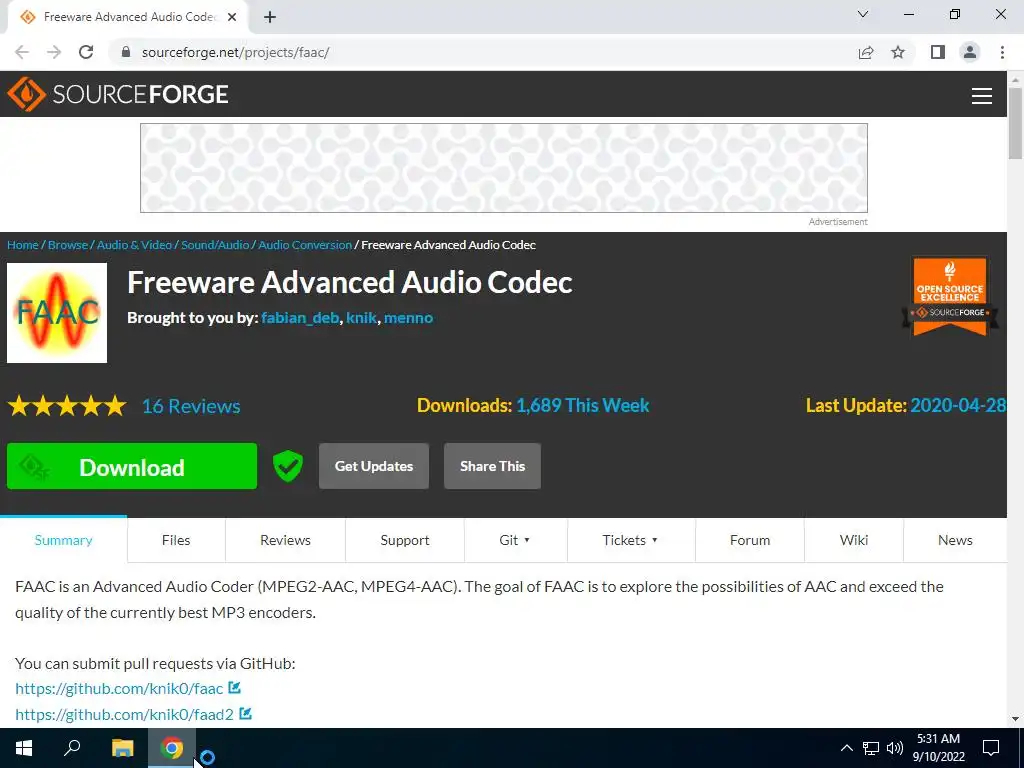Click the Open Source Excellence badge

[950, 297]
